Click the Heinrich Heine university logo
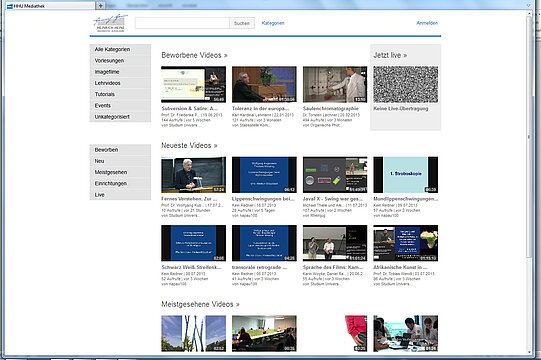Viewport: 541px width, 360px height. pyautogui.click(x=110, y=23)
